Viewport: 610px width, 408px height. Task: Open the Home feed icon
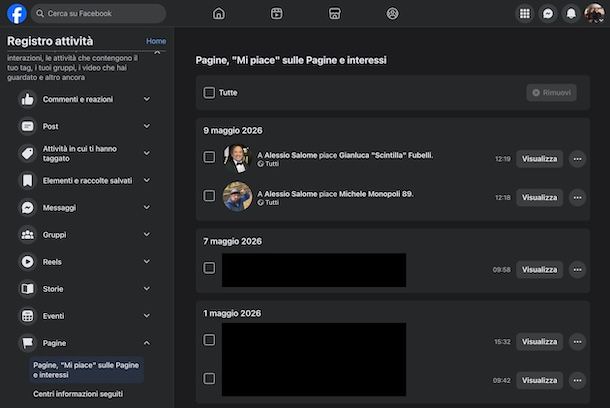pos(219,14)
